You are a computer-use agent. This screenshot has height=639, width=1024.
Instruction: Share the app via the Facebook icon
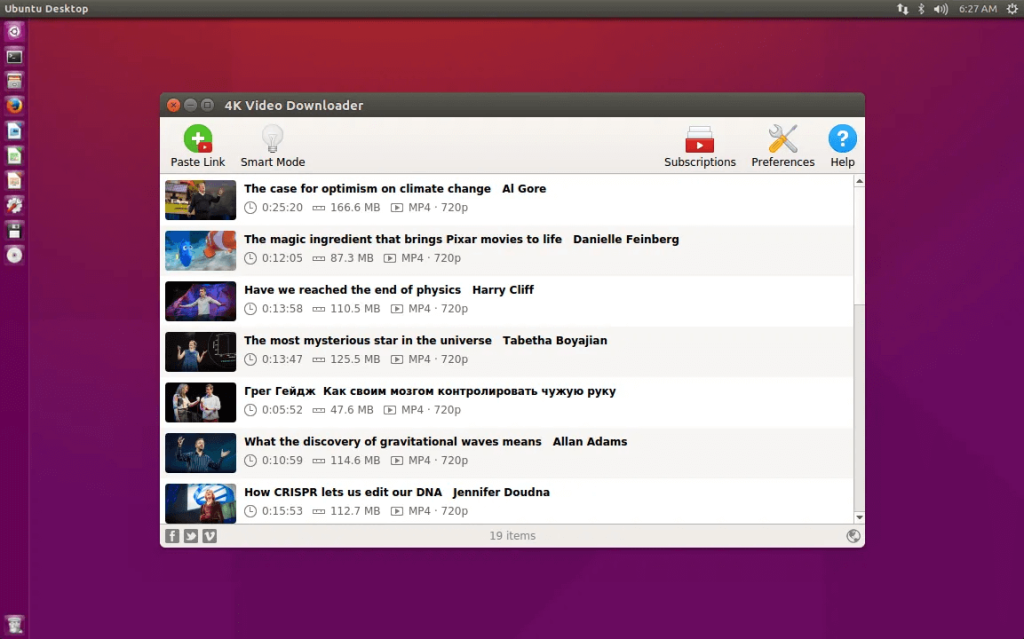172,535
